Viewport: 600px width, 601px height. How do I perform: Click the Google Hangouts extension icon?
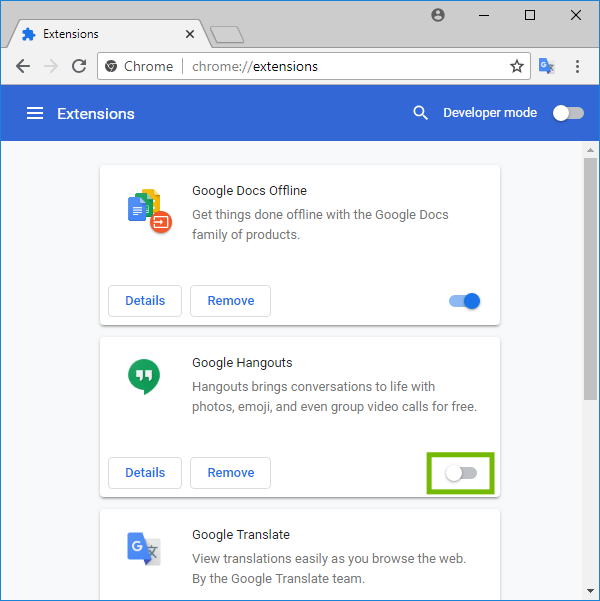(x=144, y=376)
